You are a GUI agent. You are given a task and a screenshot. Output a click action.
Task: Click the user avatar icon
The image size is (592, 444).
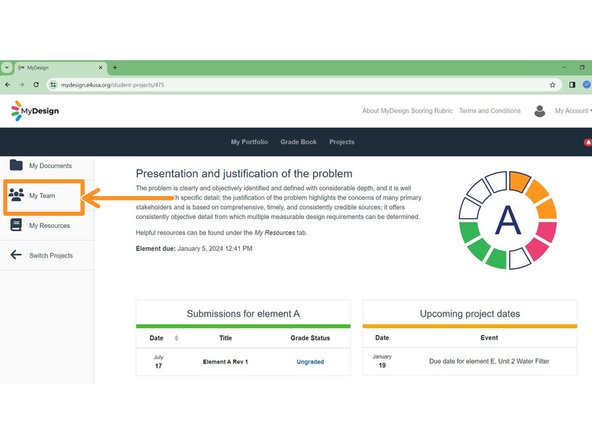click(x=540, y=111)
